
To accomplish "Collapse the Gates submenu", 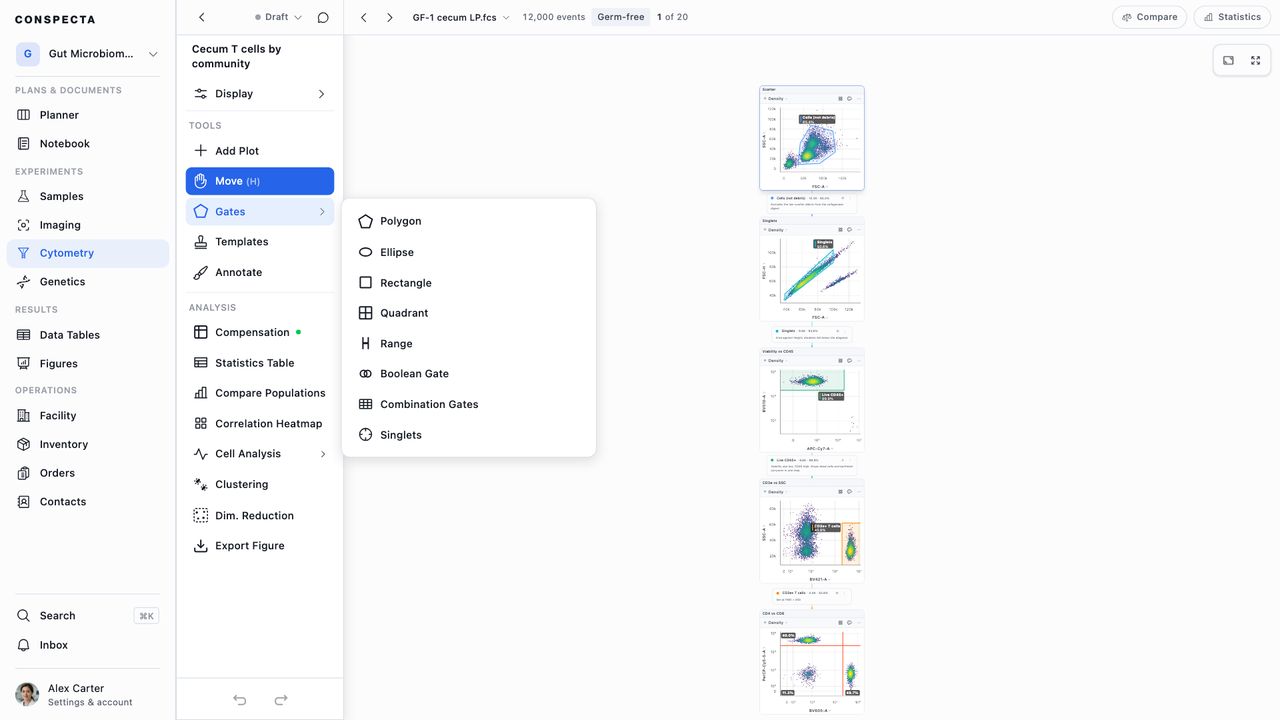I will (260, 212).
